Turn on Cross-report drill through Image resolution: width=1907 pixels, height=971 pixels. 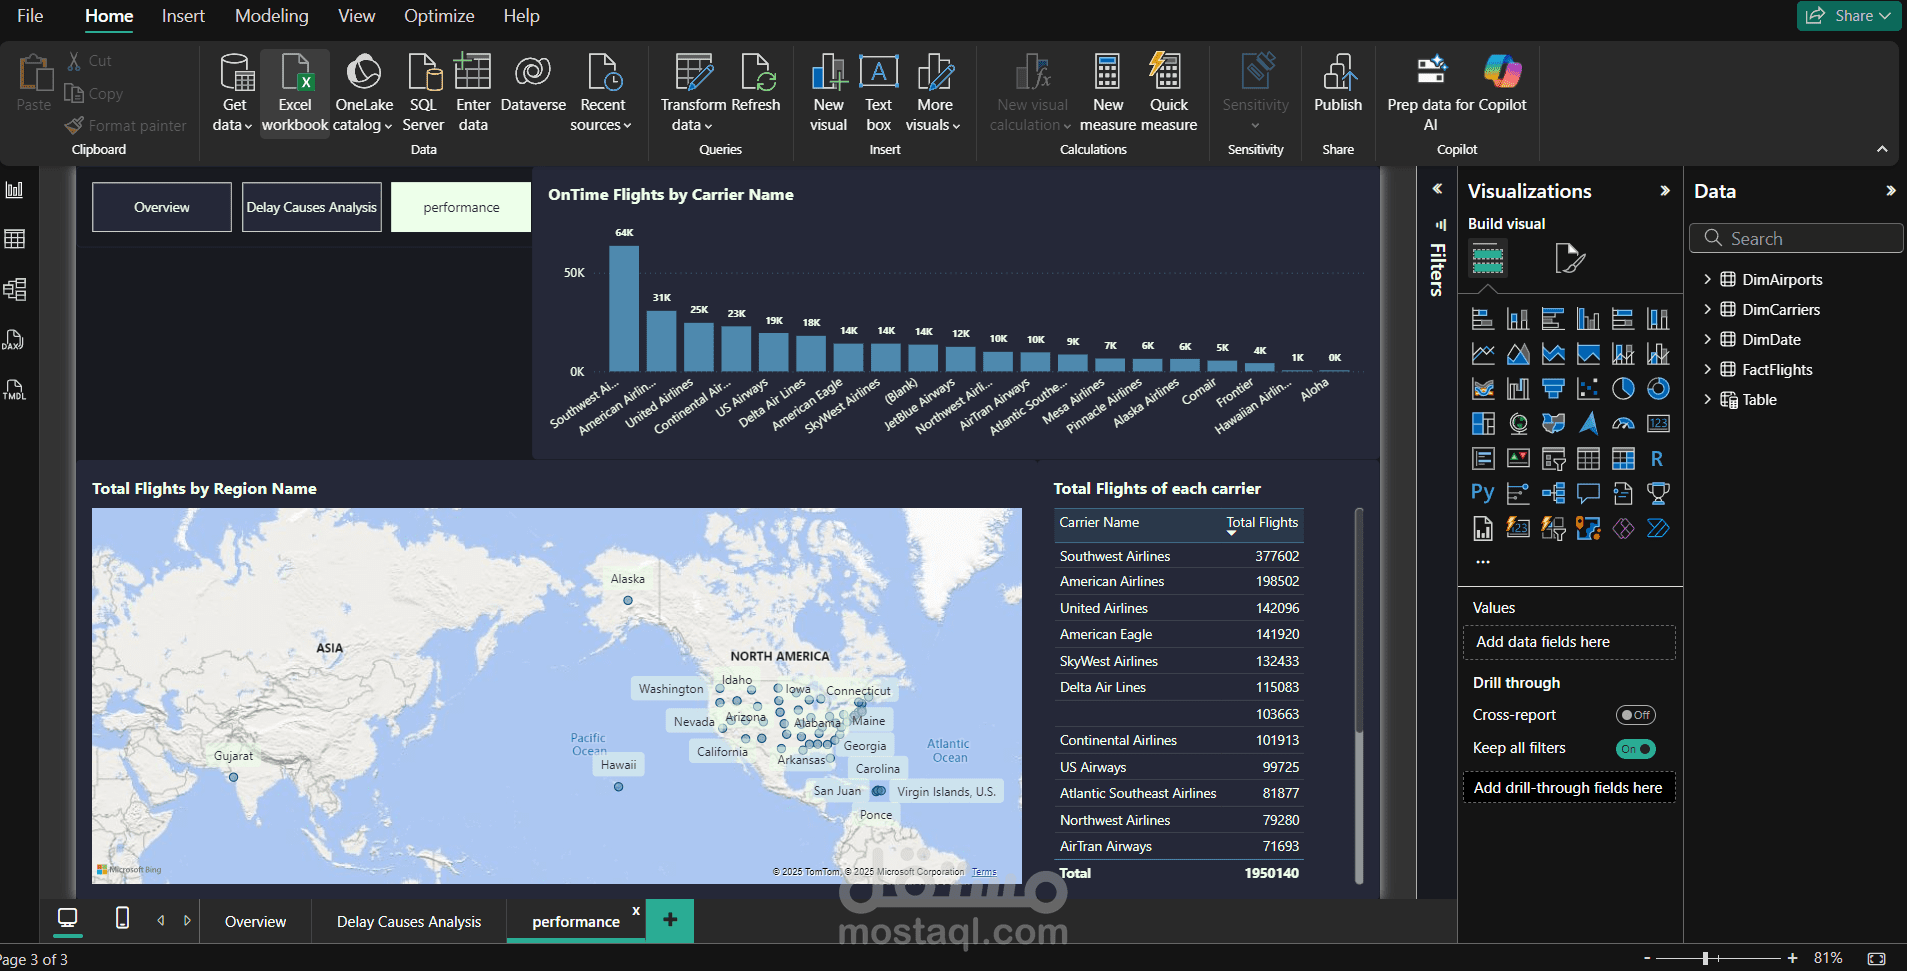[x=1636, y=715]
